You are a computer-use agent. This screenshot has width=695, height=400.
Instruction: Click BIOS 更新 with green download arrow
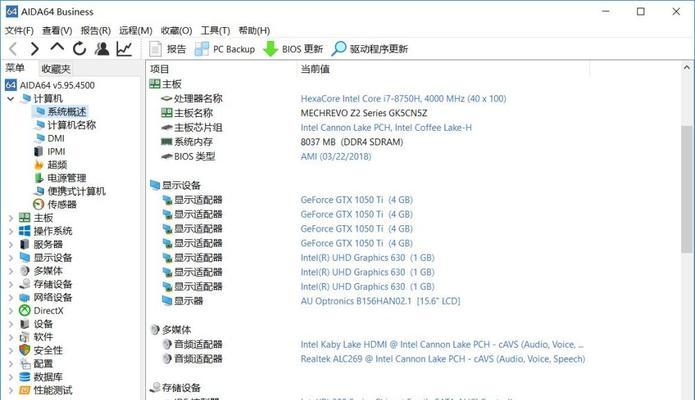293,49
